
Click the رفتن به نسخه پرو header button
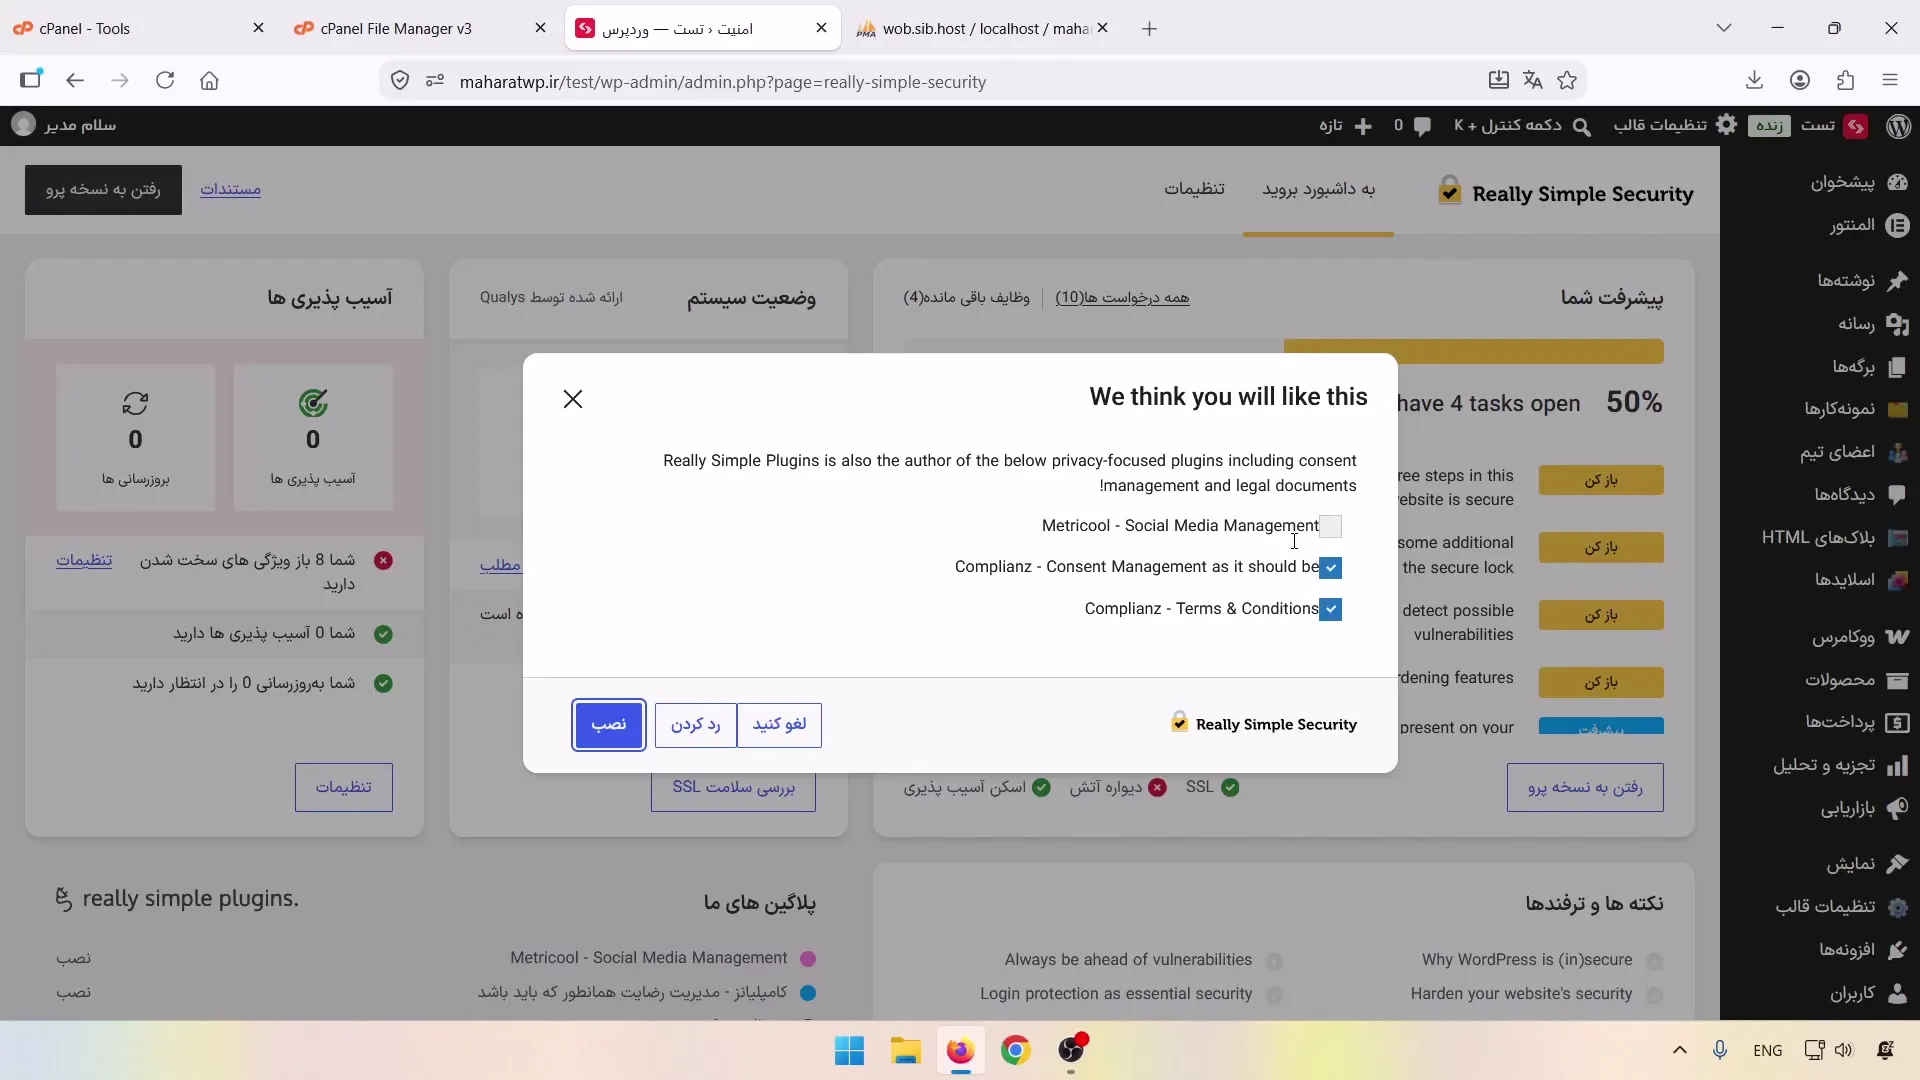103,189
